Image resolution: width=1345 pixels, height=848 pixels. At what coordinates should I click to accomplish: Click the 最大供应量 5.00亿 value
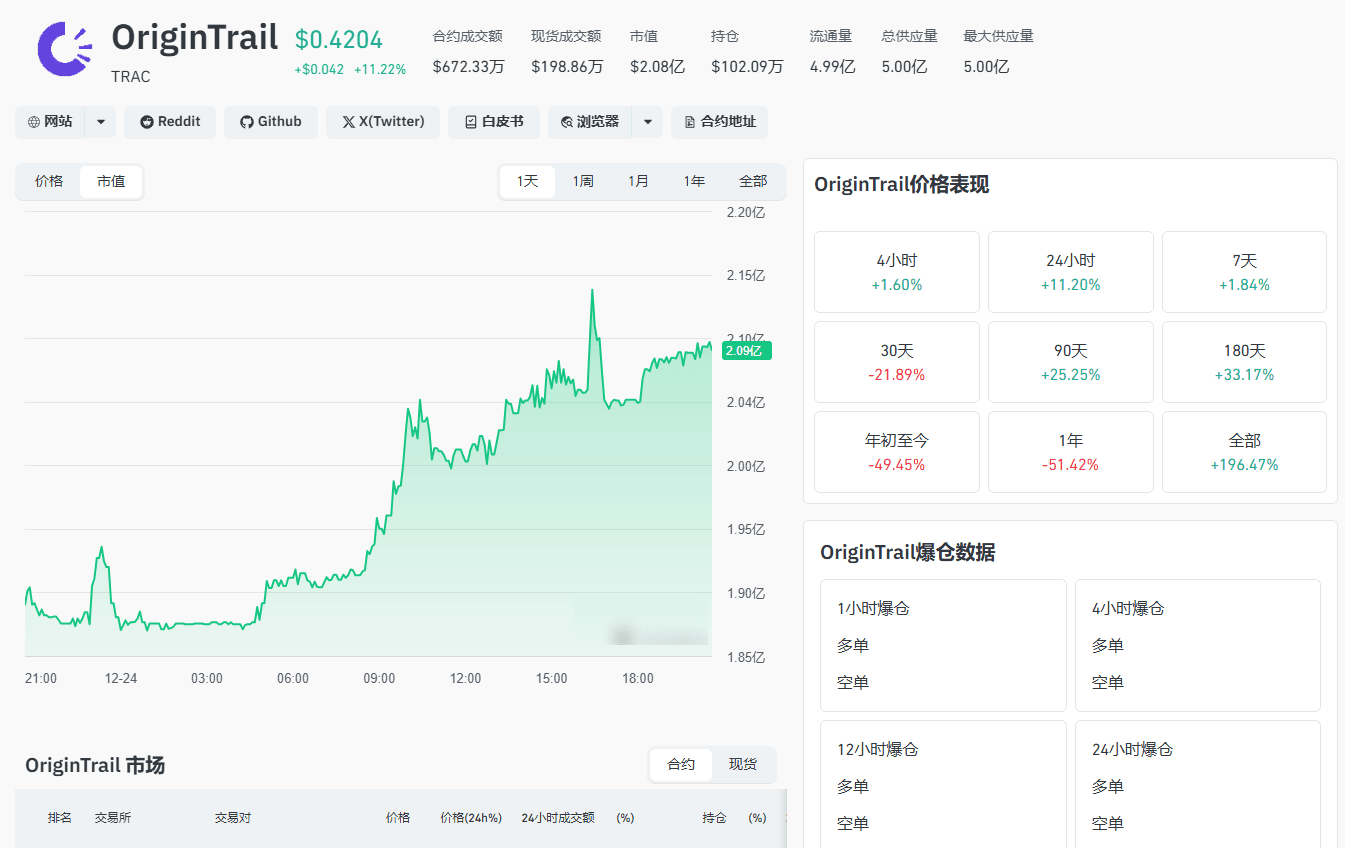pyautogui.click(x=986, y=67)
